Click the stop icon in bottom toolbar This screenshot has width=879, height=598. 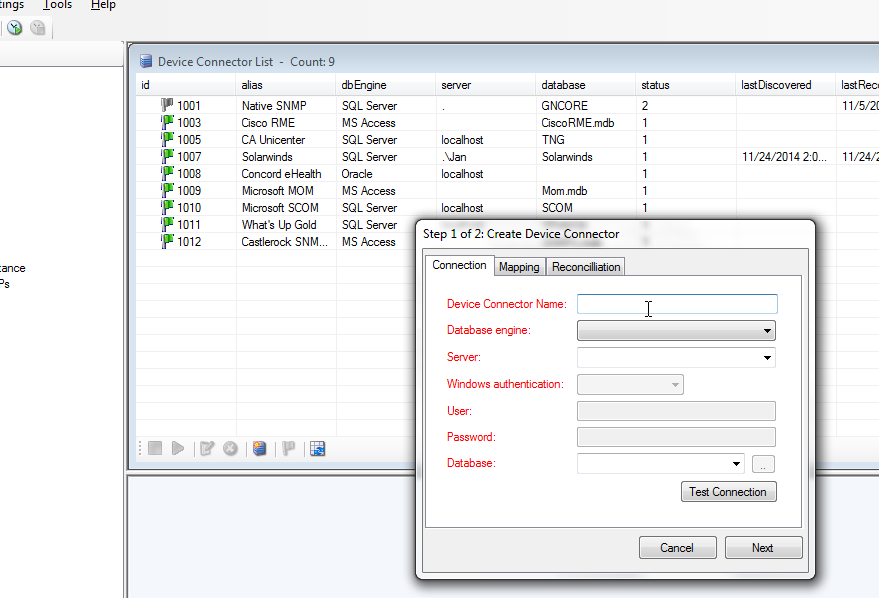(155, 449)
